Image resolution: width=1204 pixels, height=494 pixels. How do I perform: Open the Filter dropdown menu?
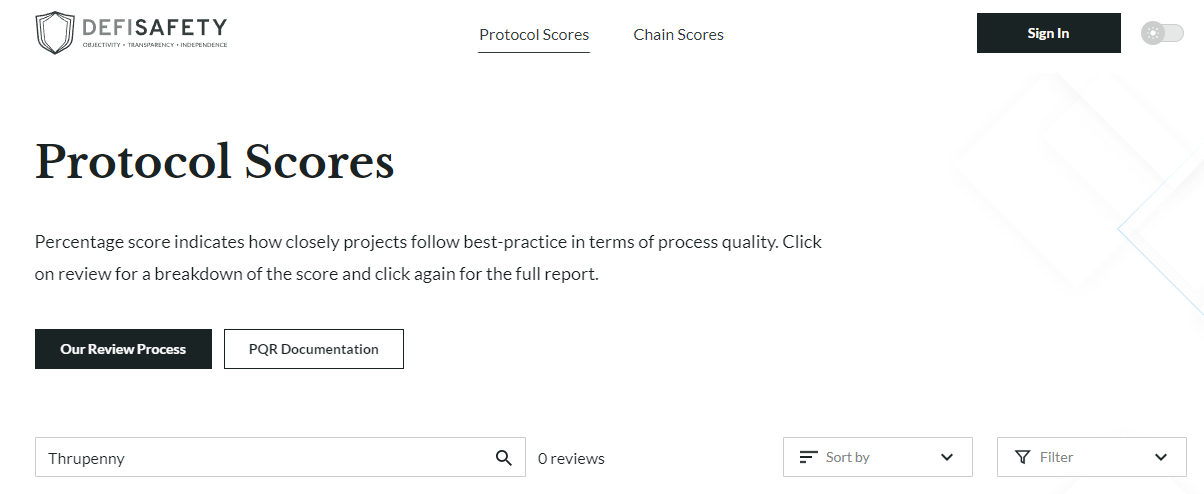coord(1092,457)
